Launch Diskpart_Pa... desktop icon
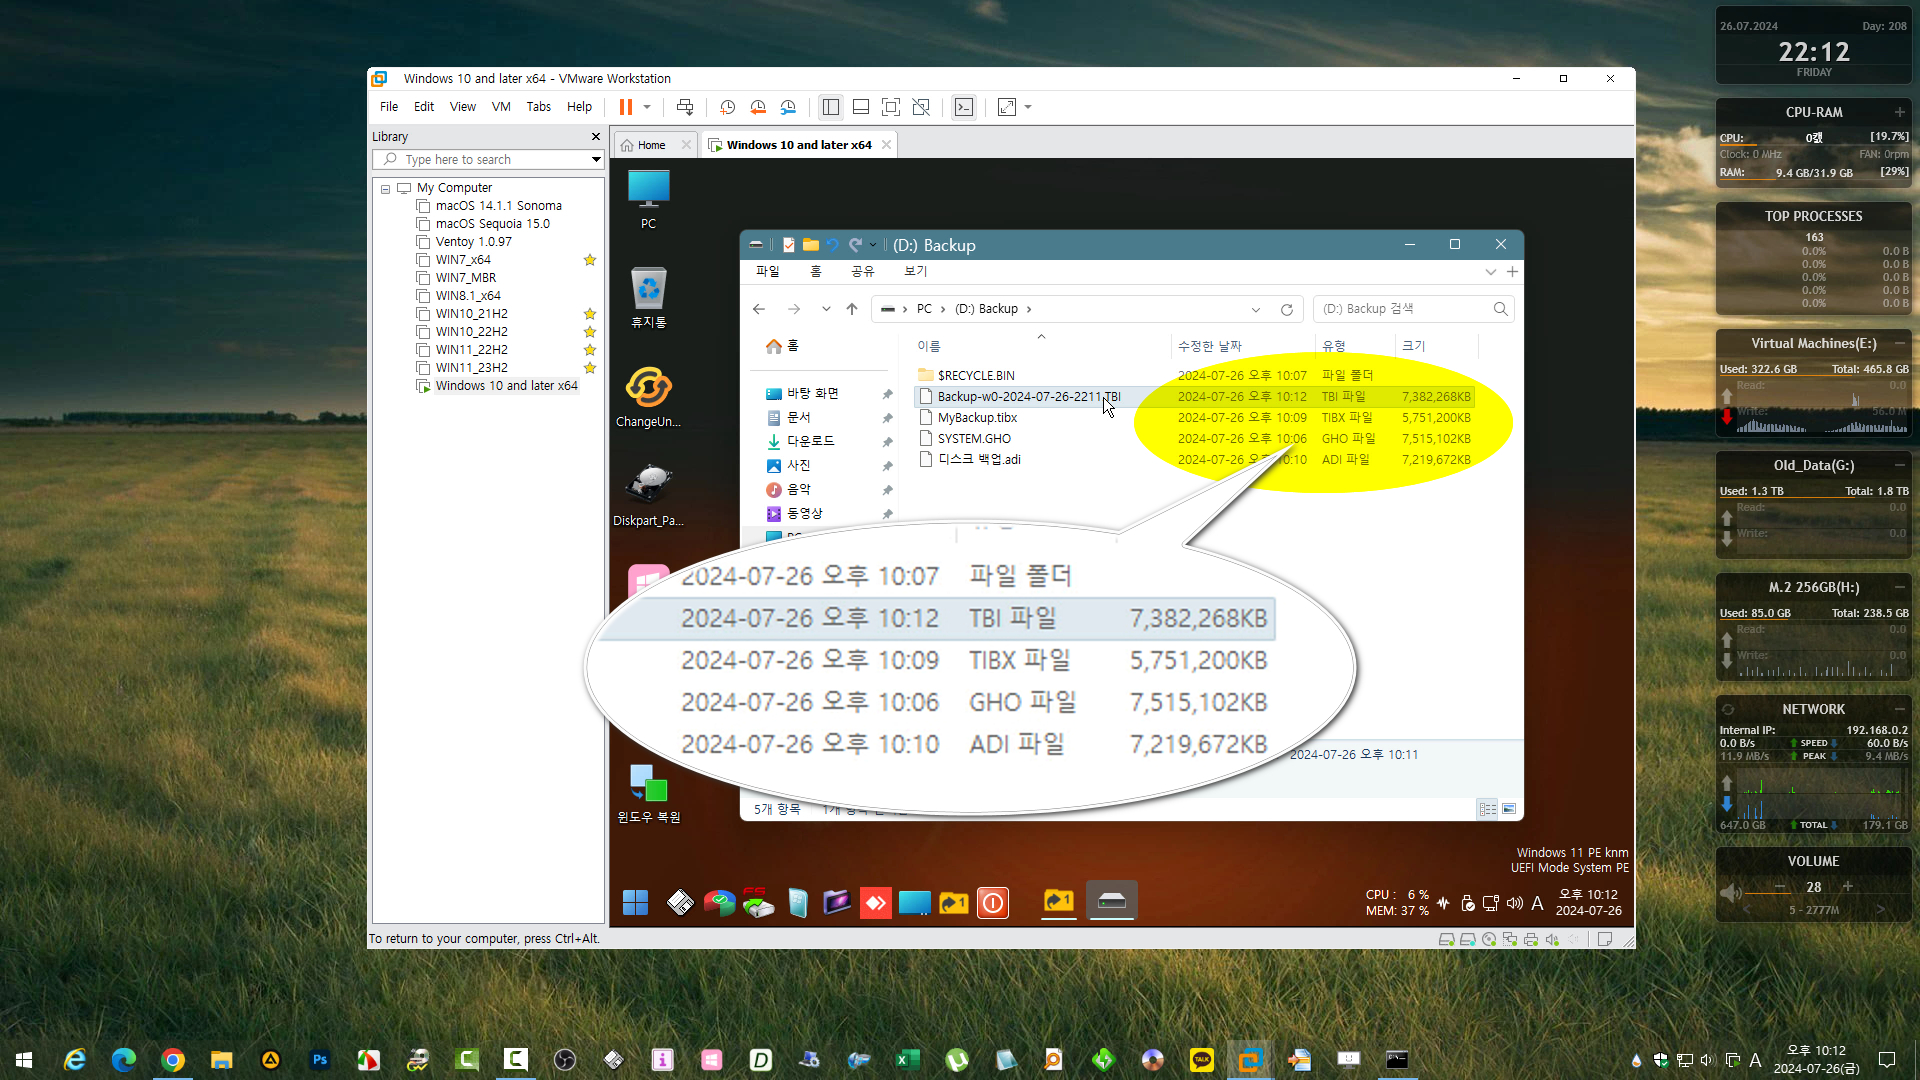Viewport: 1920px width, 1080px height. coord(649,495)
